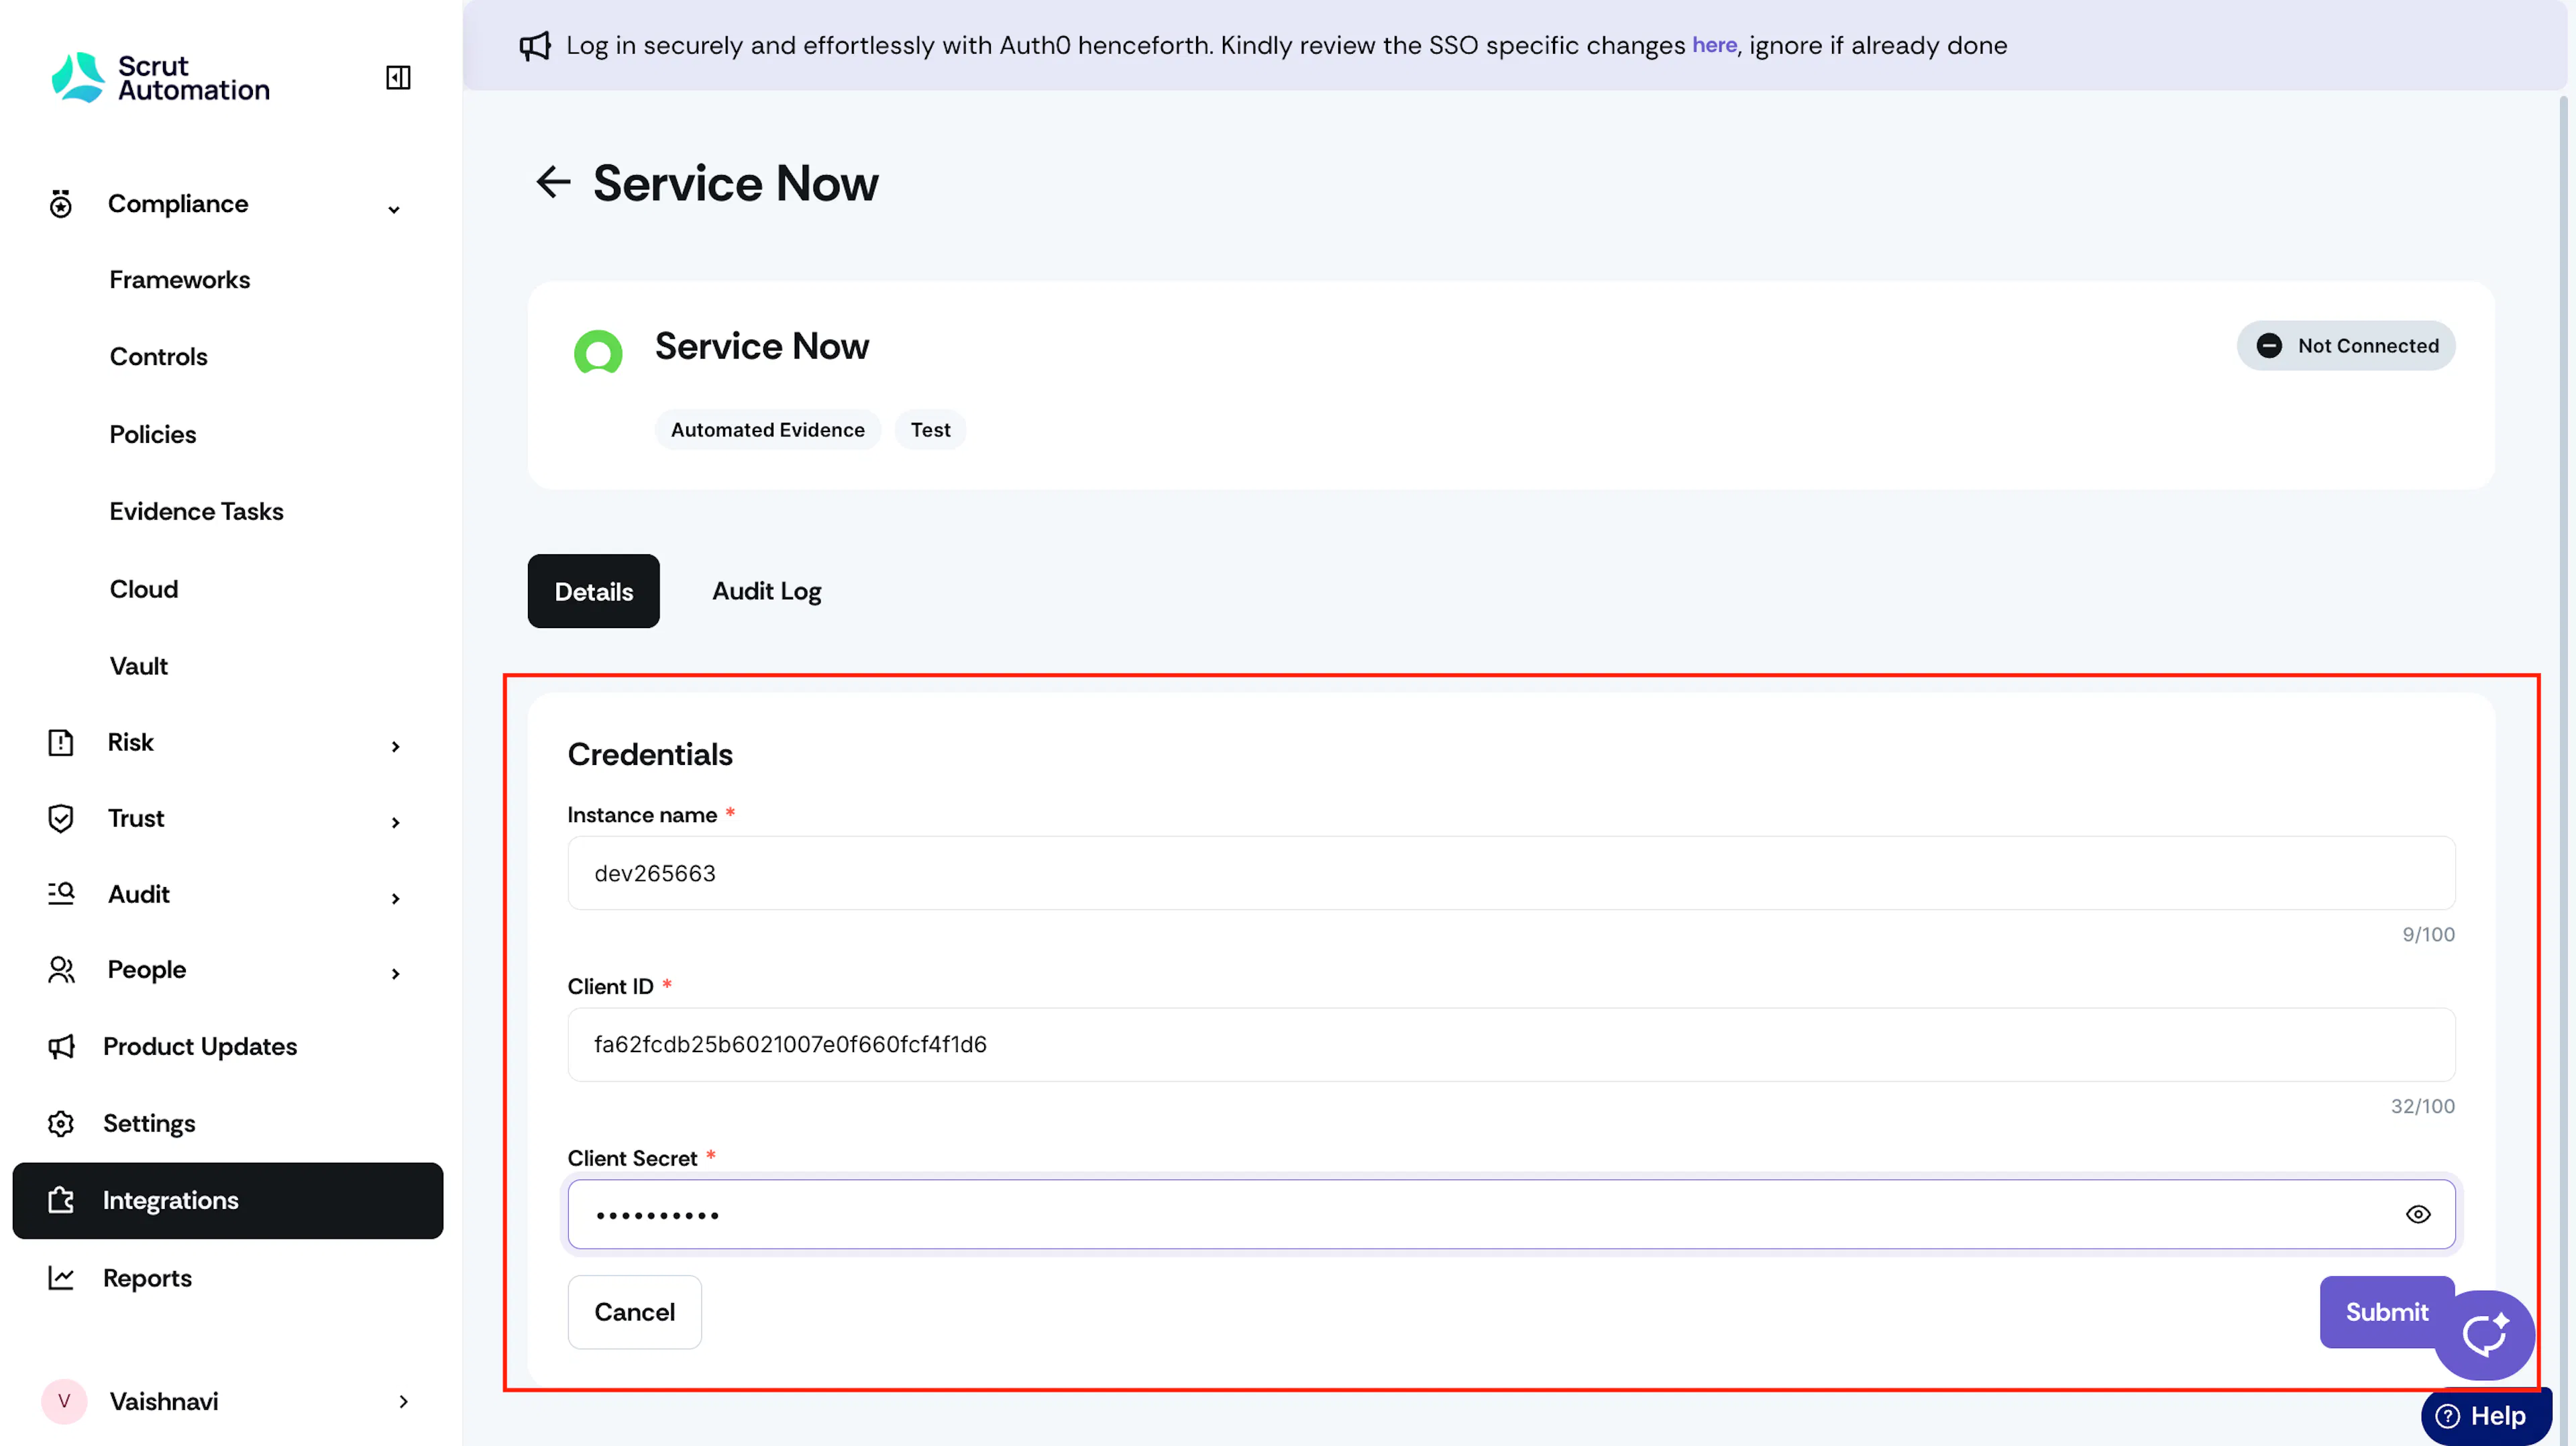2576x1446 pixels.
Task: Open the SSO changes 'here' link
Action: (x=1714, y=45)
